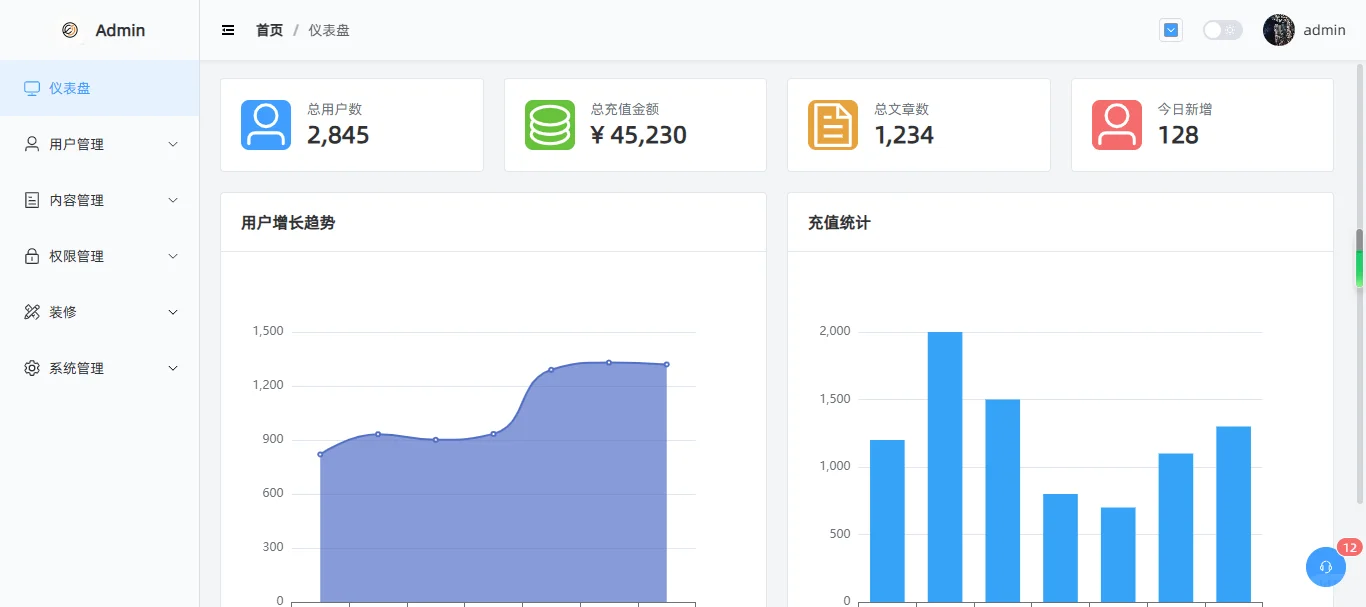
Task: Click the 总用户数 user icon
Action: [265, 124]
